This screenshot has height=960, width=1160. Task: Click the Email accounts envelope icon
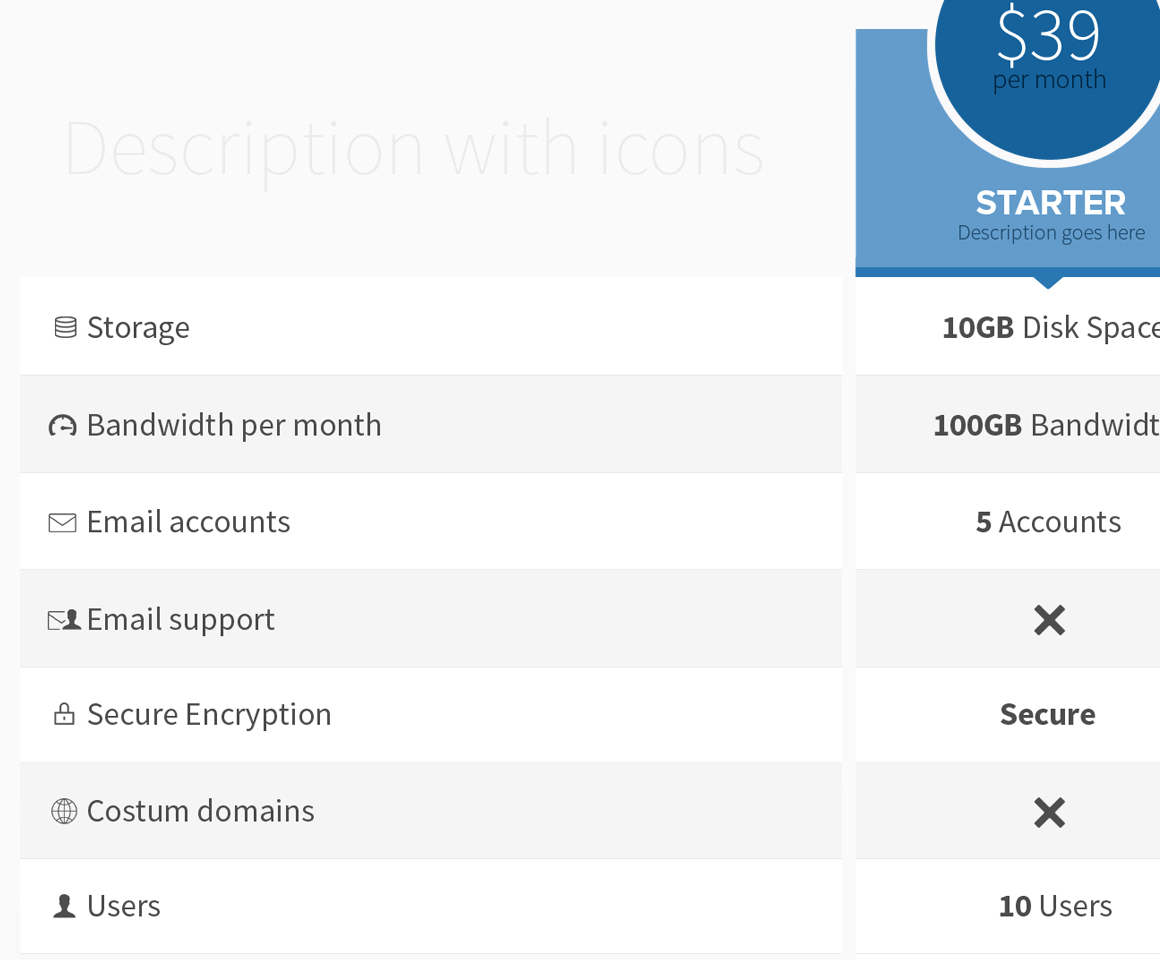62,523
